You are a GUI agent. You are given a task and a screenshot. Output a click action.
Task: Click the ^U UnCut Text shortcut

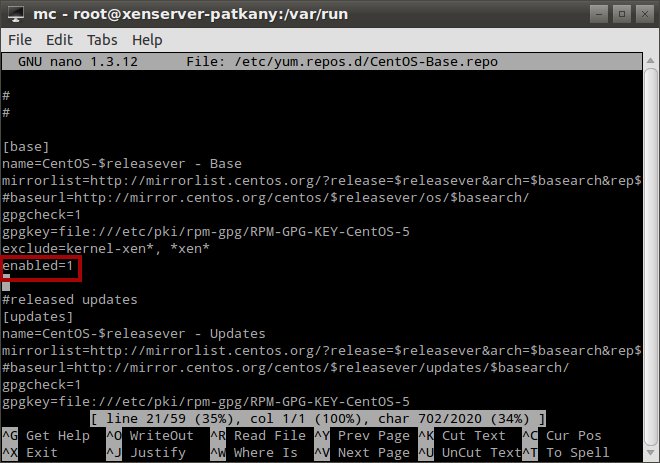pos(470,453)
